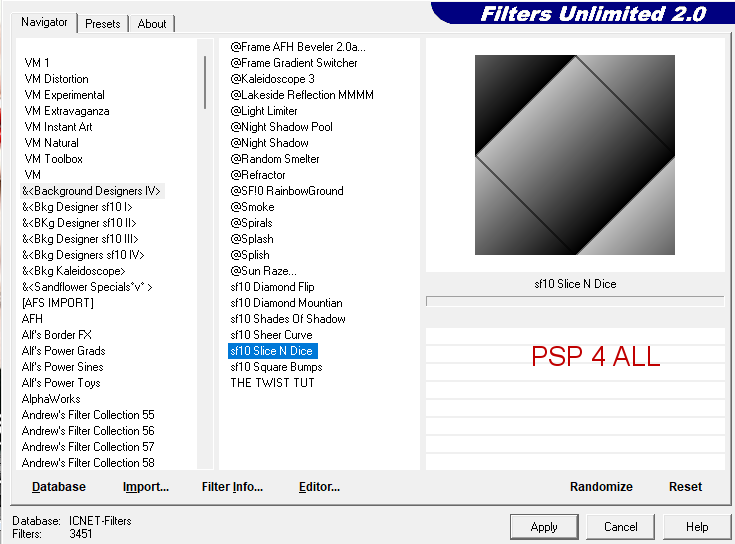Click the category list scrollbar
Screen dimensions: 735x544
point(205,250)
